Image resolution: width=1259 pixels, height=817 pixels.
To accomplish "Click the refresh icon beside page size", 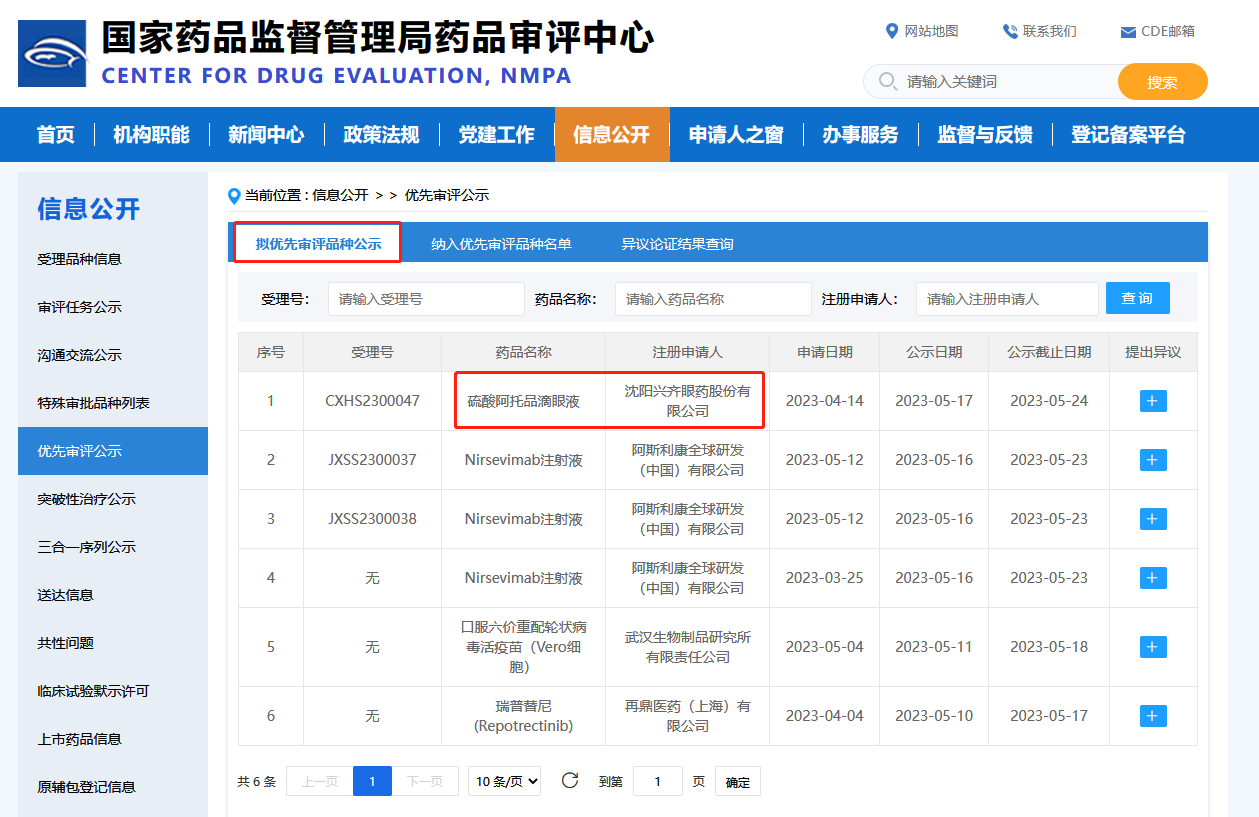I will point(570,781).
